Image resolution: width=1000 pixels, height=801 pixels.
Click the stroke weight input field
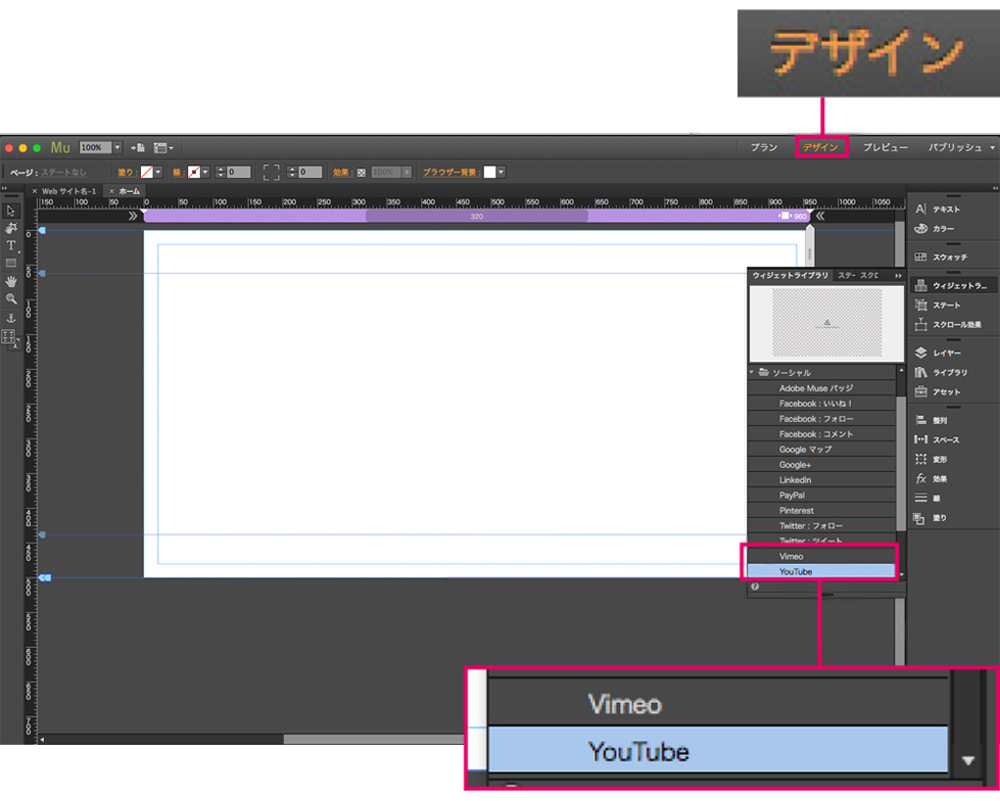click(x=239, y=172)
